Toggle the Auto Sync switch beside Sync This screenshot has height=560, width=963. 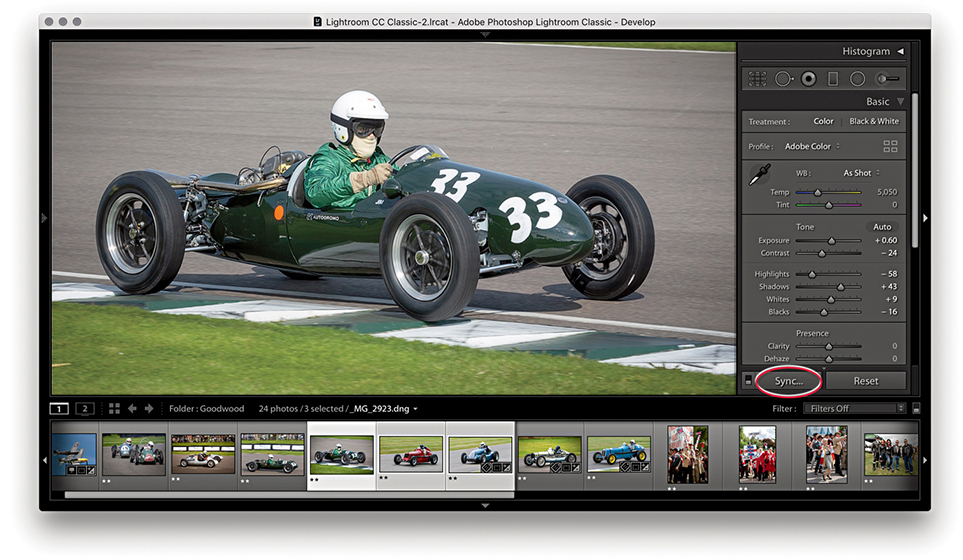747,381
